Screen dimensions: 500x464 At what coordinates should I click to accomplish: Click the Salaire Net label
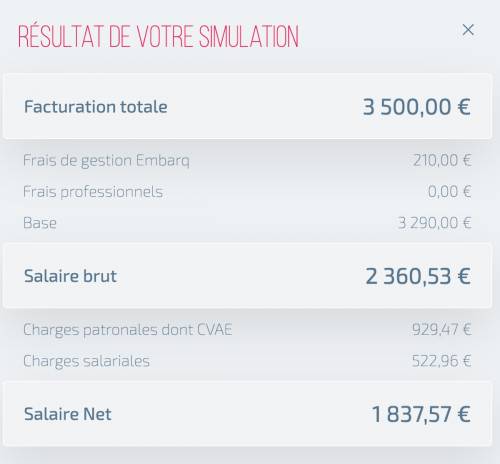68,414
